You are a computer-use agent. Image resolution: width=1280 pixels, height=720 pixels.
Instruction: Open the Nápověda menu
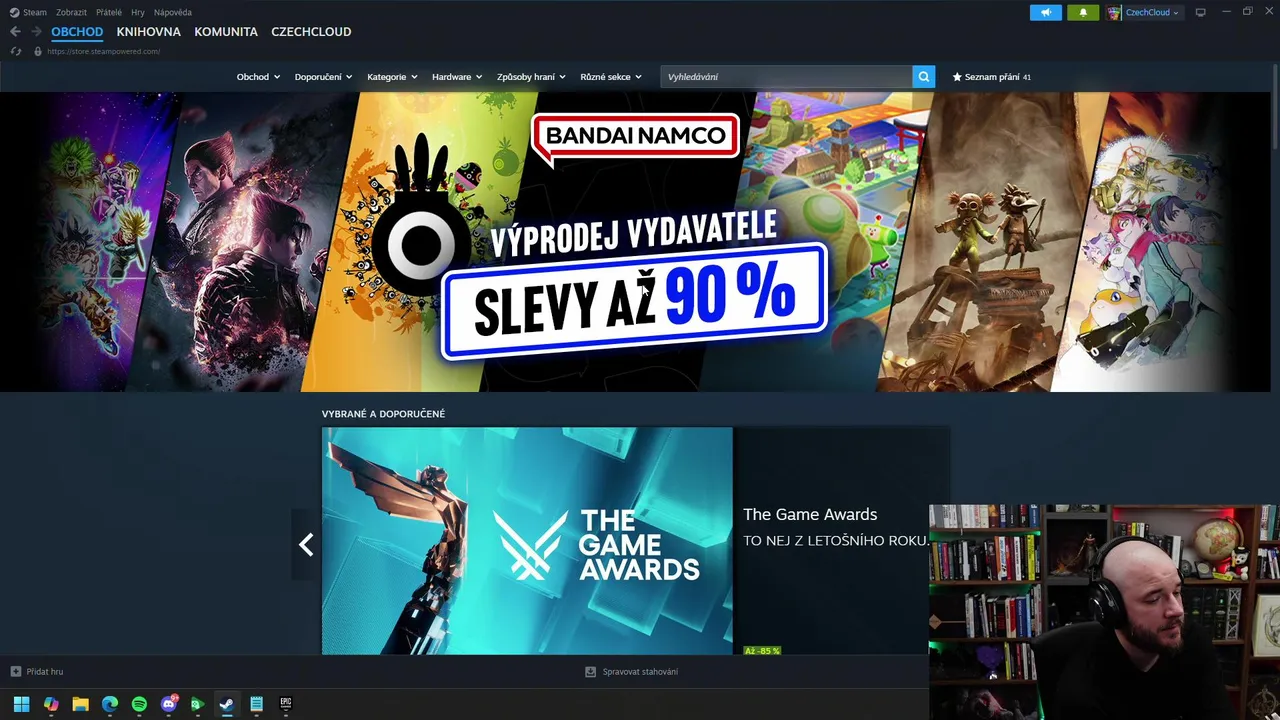[173, 13]
